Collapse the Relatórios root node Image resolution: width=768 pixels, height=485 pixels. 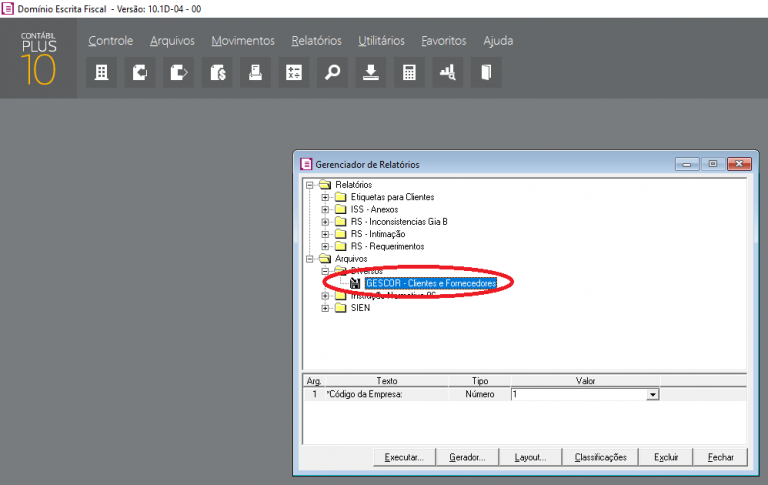(x=311, y=185)
